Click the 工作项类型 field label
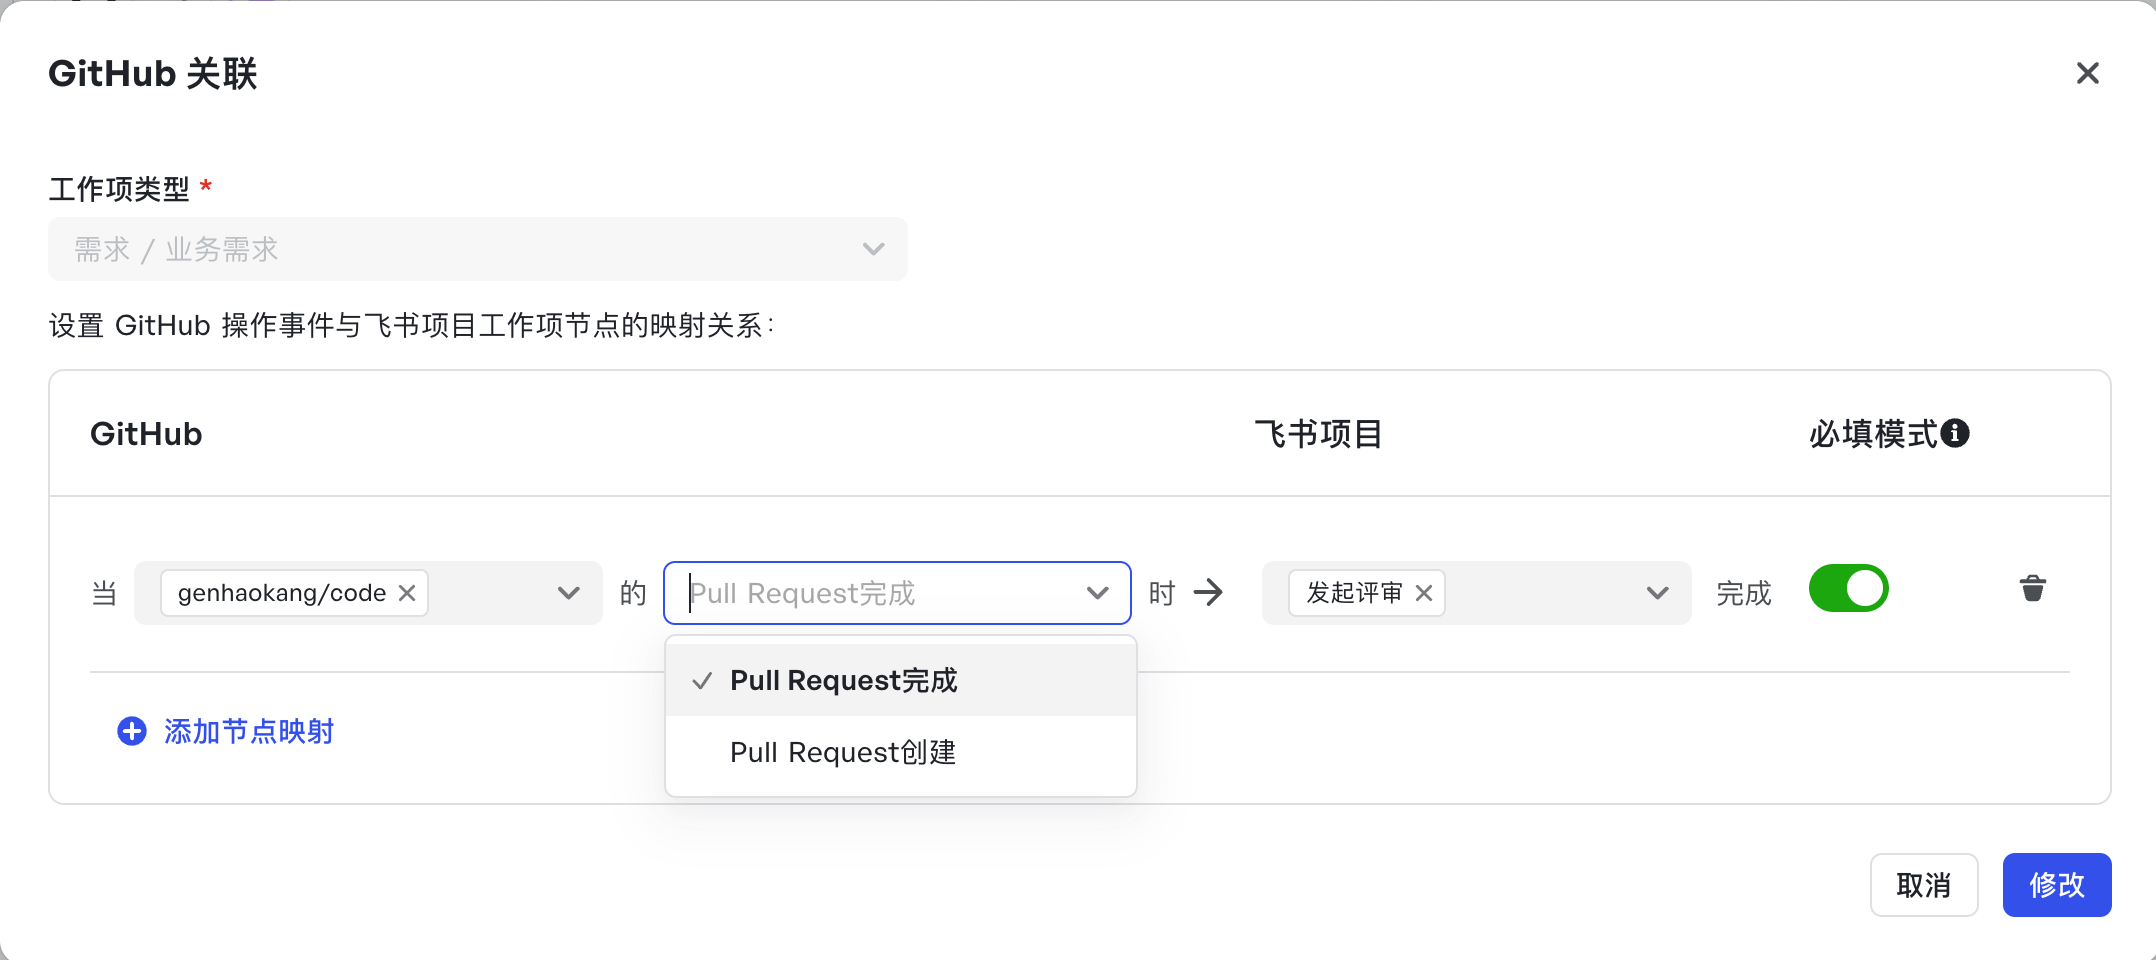Screen dimensions: 2156x960 pyautogui.click(x=119, y=189)
